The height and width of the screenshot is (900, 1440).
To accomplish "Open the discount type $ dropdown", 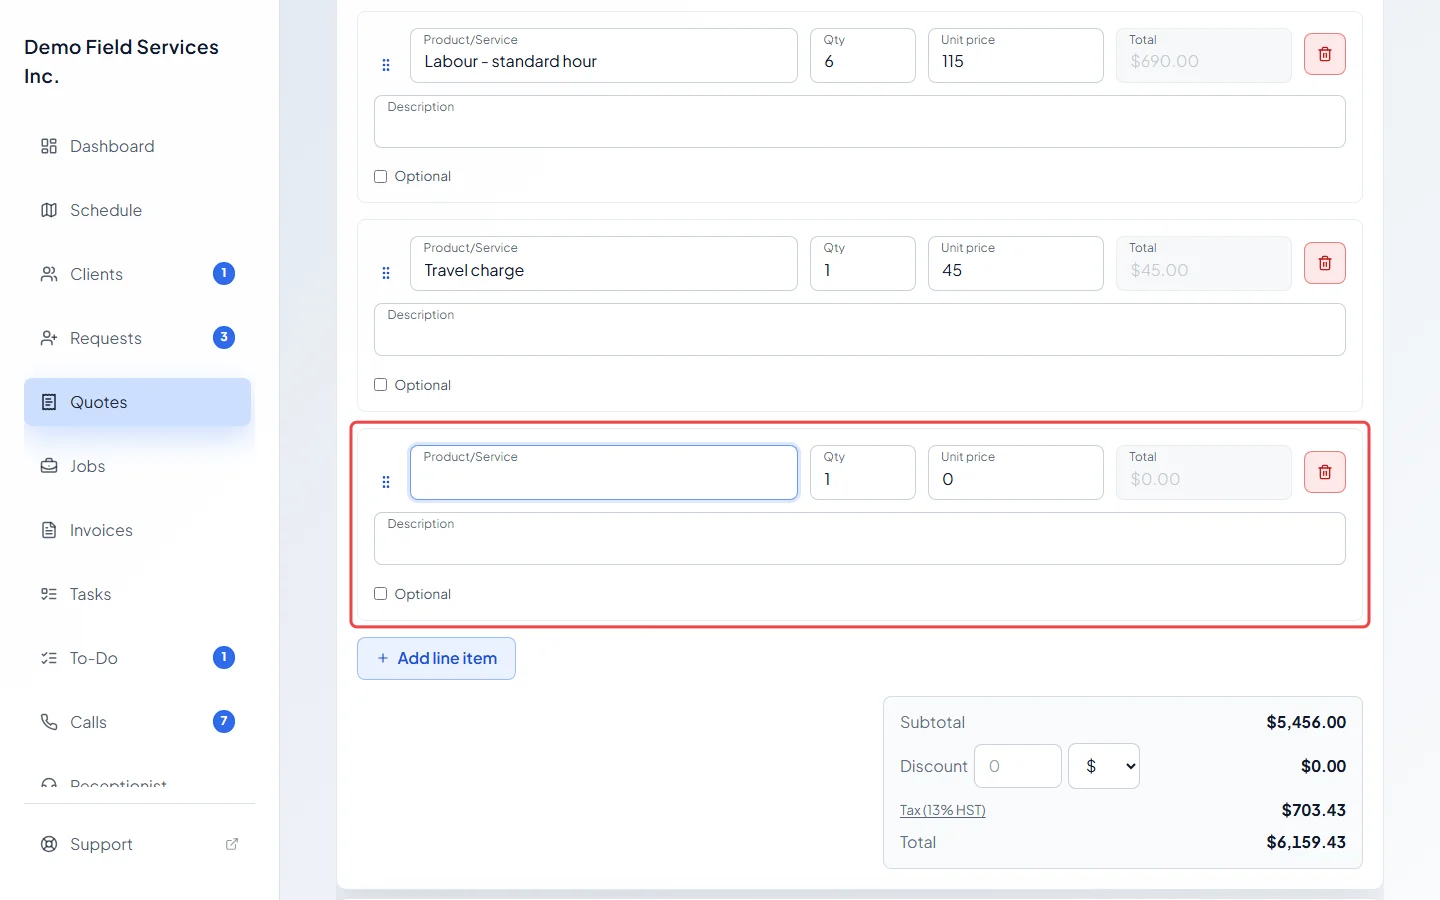I will (x=1104, y=766).
